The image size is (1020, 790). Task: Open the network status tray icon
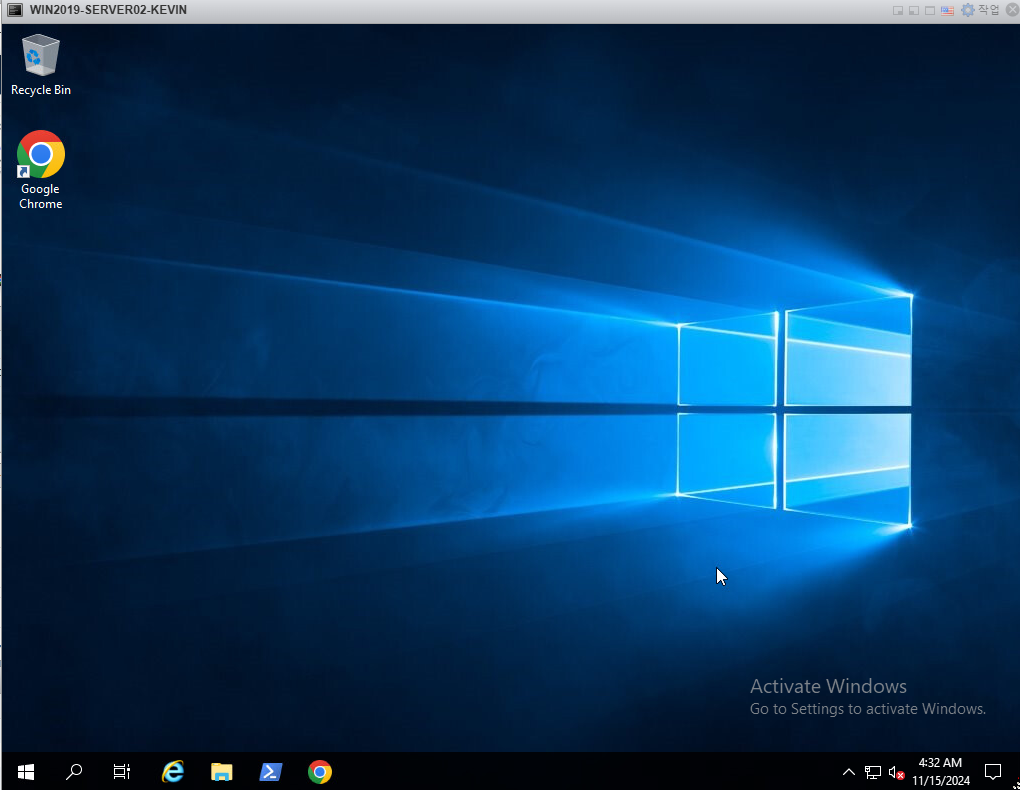[x=872, y=772]
